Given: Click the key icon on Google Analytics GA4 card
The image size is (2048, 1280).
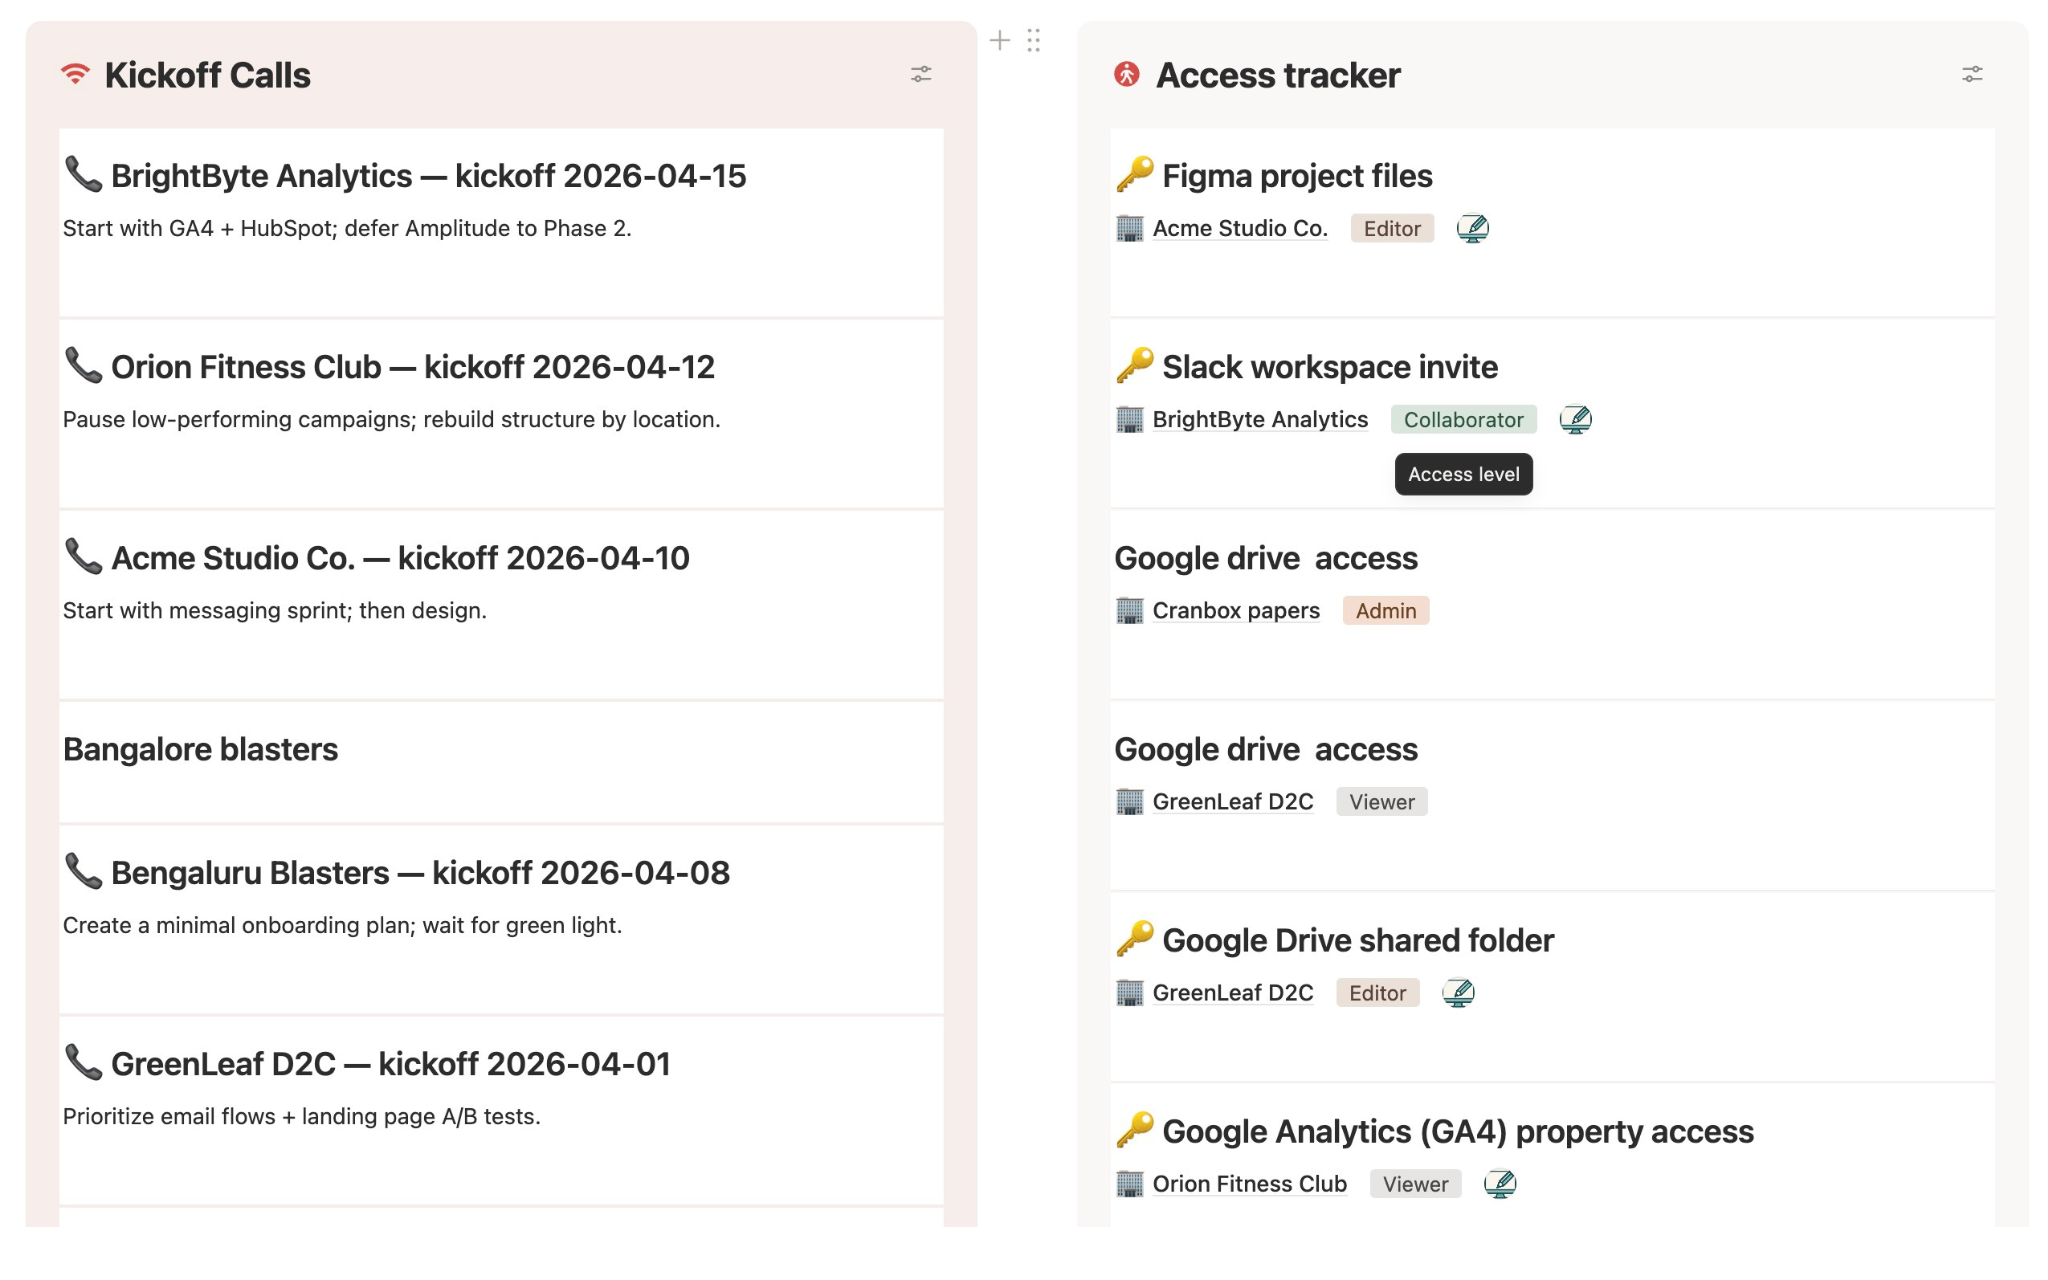Looking at the screenshot, I should (x=1134, y=1129).
